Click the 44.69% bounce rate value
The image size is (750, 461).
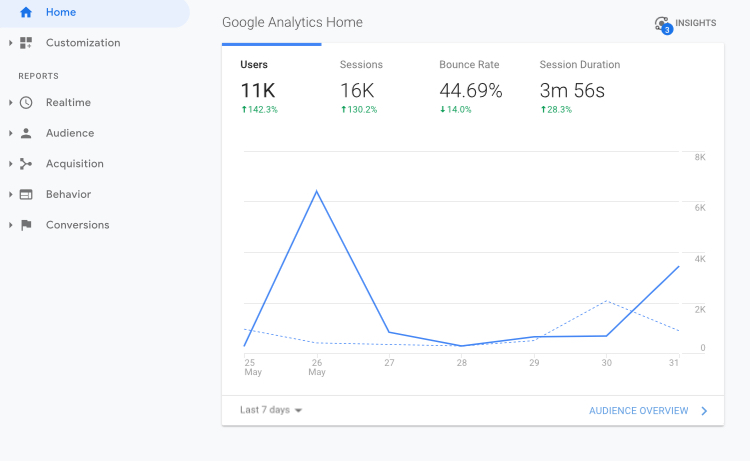pyautogui.click(x=471, y=90)
